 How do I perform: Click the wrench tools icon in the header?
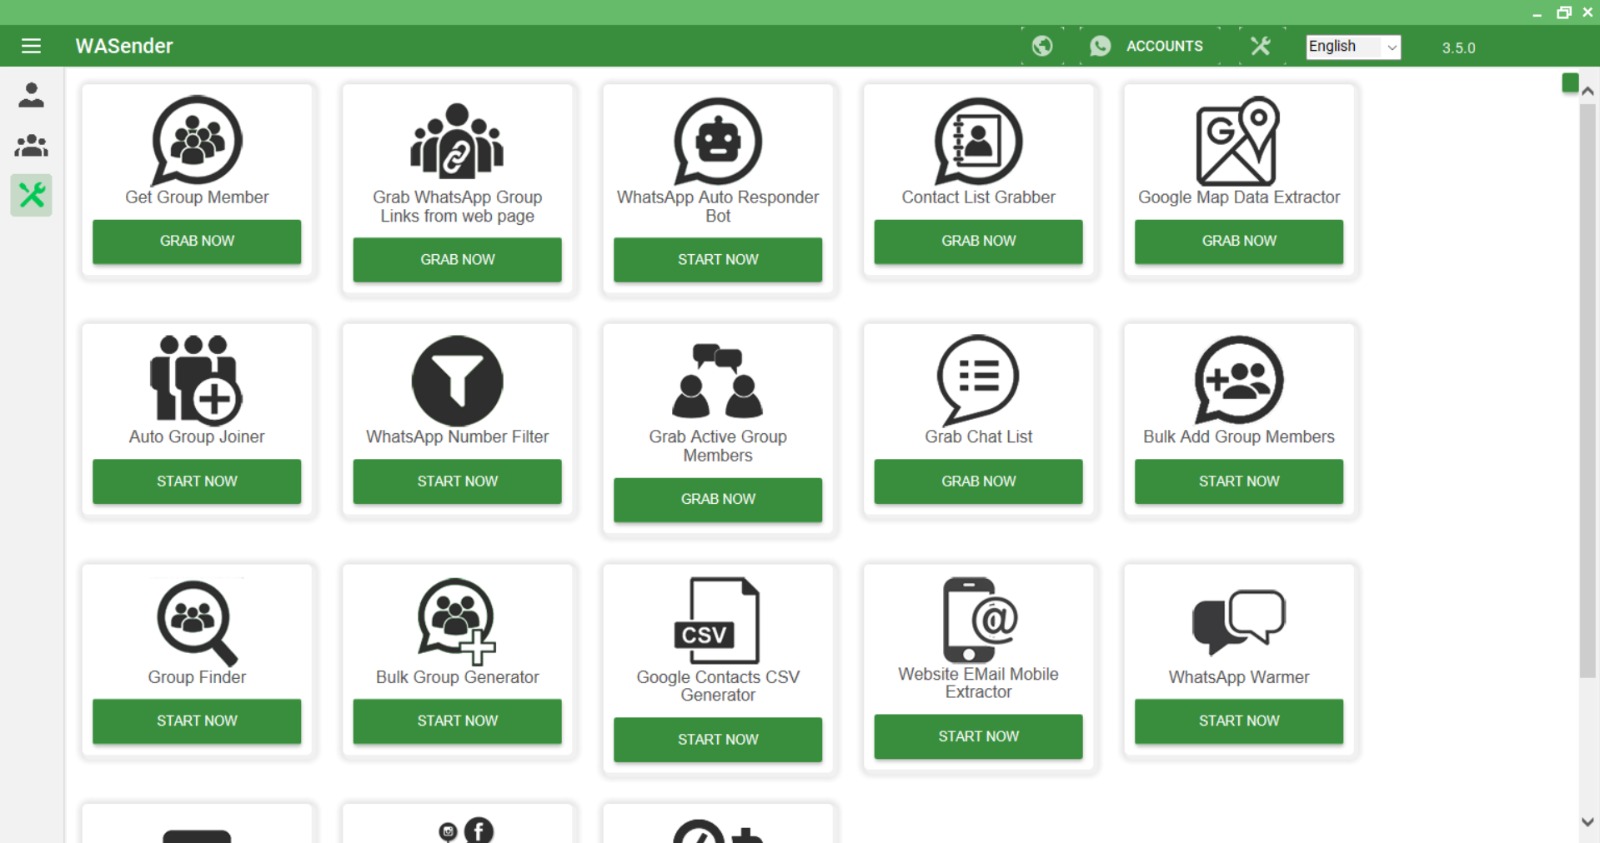pyautogui.click(x=1260, y=46)
